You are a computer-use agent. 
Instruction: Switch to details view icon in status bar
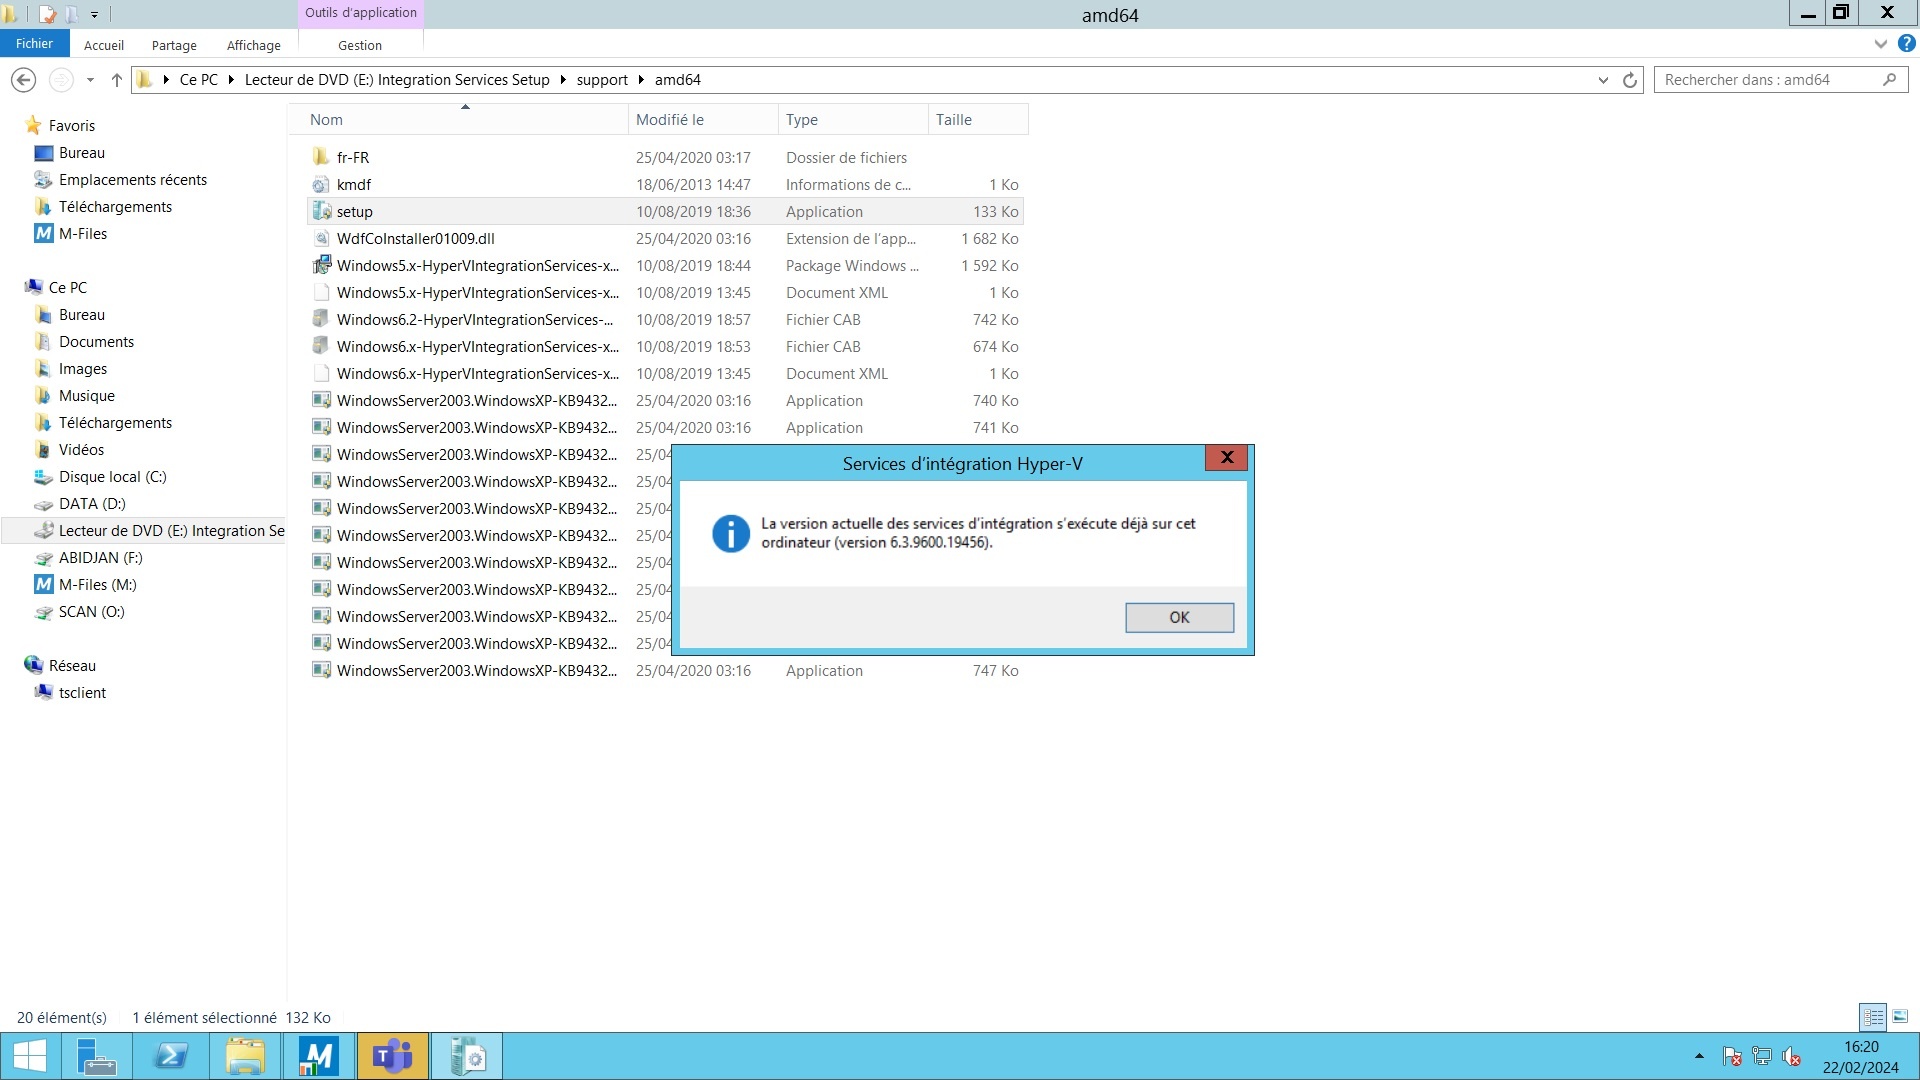[1873, 1017]
